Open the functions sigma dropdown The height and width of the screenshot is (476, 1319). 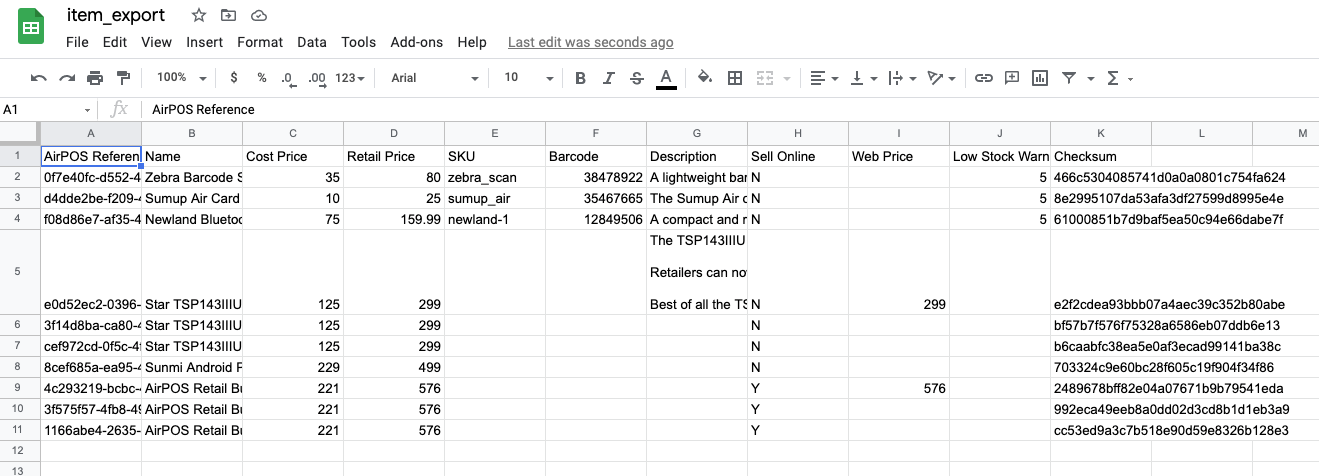[x=1119, y=78]
